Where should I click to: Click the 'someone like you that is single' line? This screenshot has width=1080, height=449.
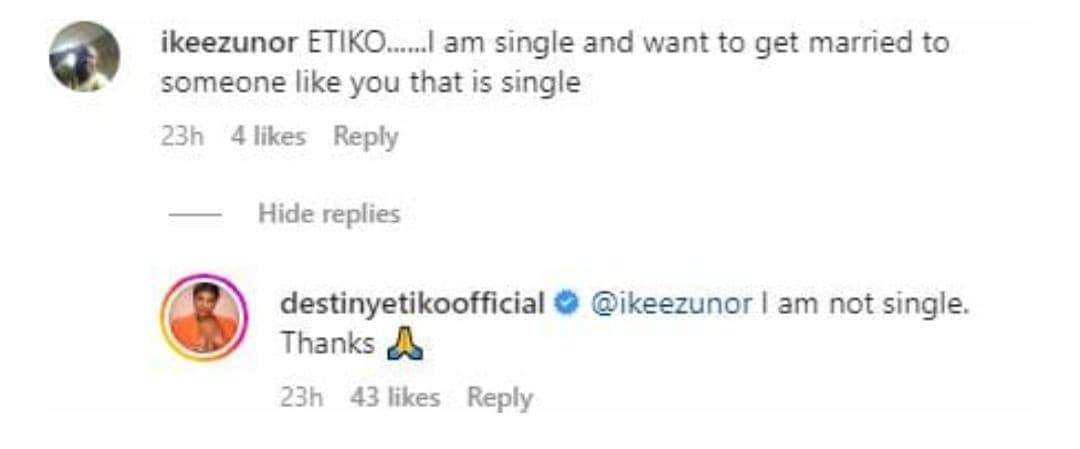(370, 83)
